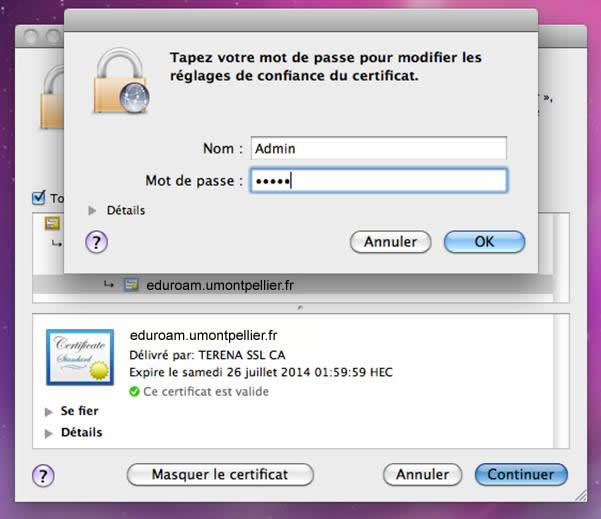
Task: Click the green valid certificate checkmark icon
Action: click(x=136, y=392)
